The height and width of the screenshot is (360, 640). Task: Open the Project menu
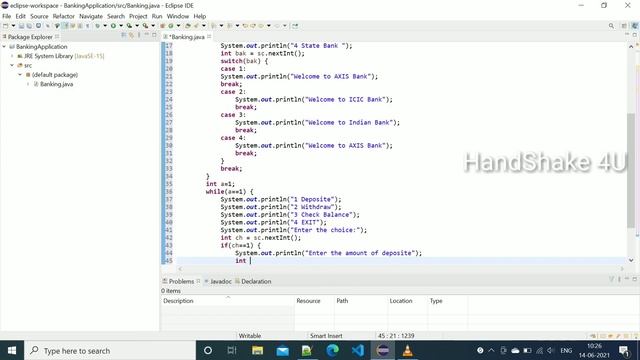click(138, 16)
